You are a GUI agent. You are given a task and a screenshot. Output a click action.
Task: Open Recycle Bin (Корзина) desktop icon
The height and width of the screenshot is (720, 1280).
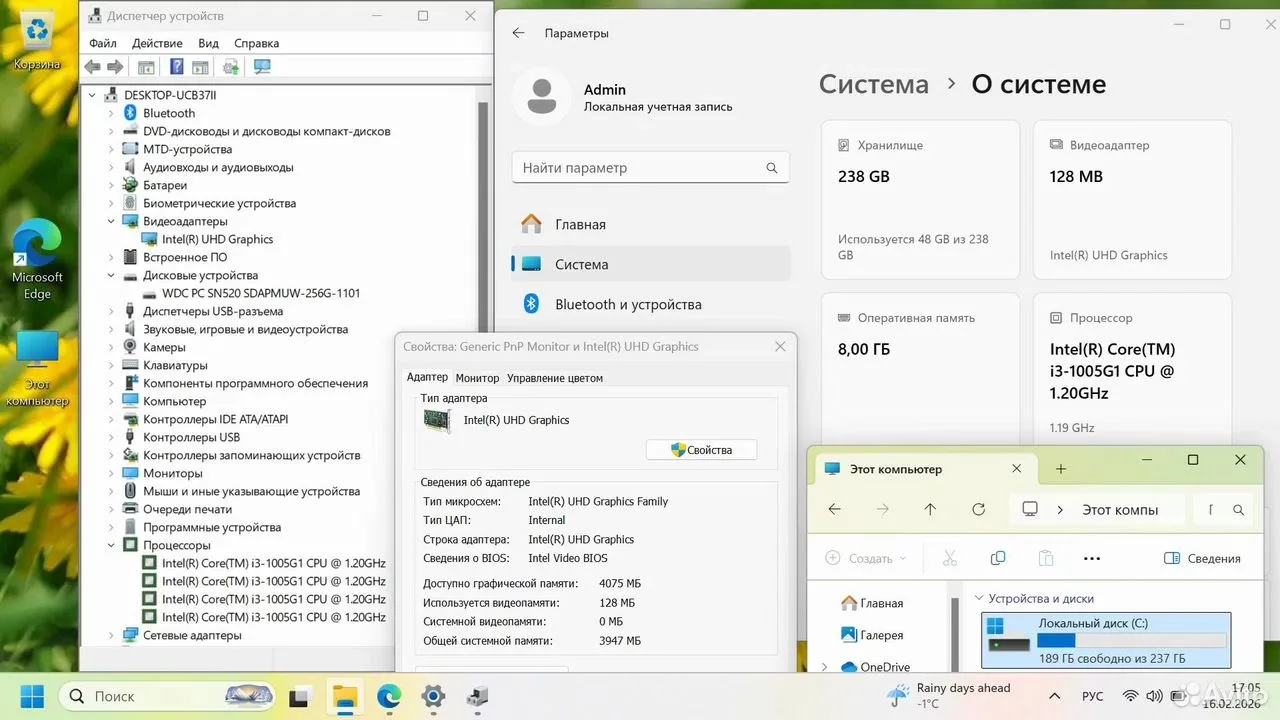(37, 41)
